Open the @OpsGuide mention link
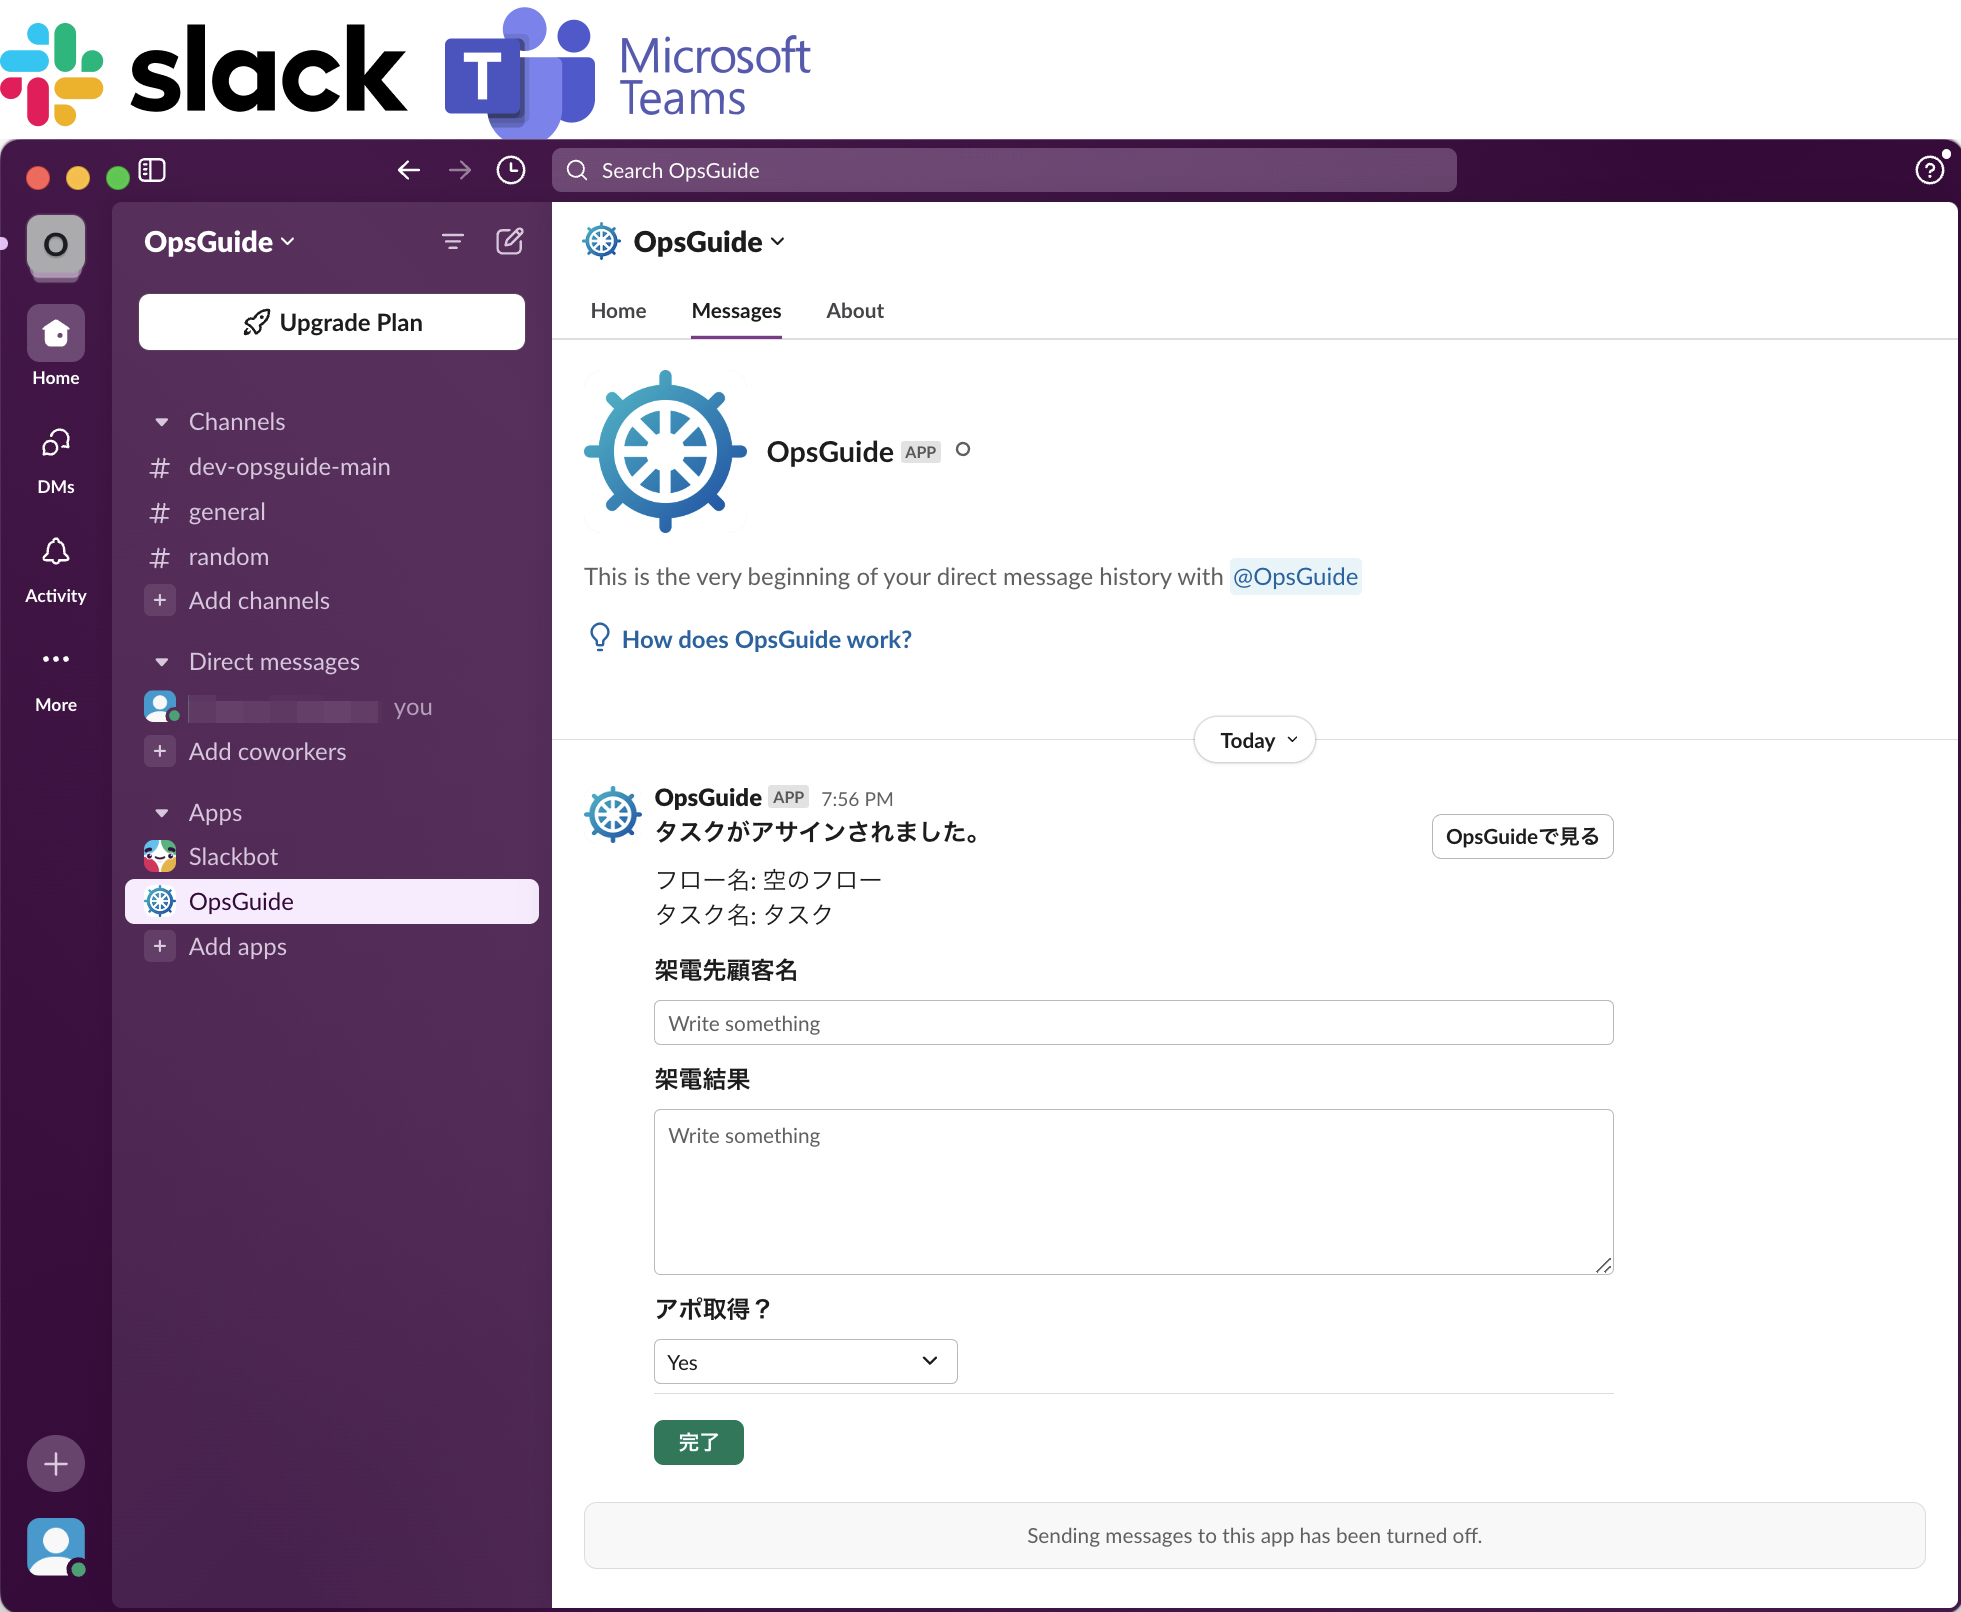 (x=1295, y=576)
